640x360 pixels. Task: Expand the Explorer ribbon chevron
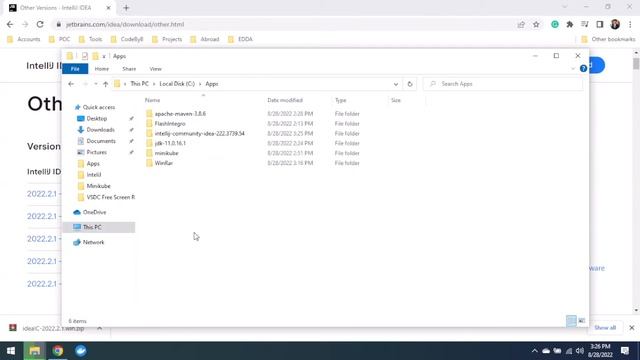coord(573,69)
